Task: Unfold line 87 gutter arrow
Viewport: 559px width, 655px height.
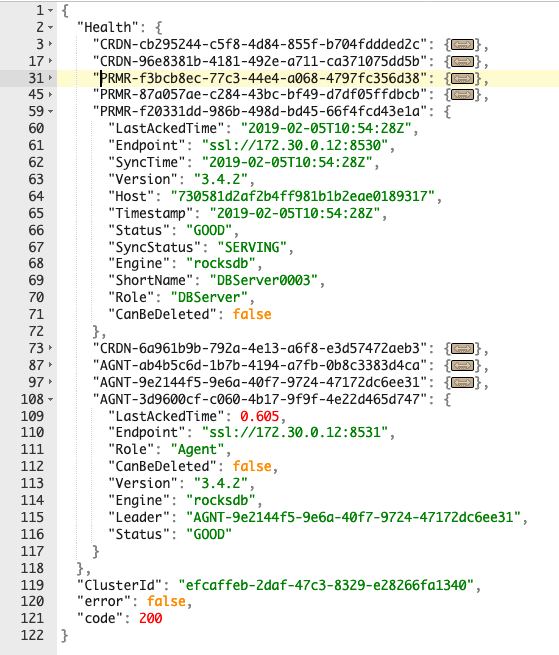Action: tap(51, 365)
